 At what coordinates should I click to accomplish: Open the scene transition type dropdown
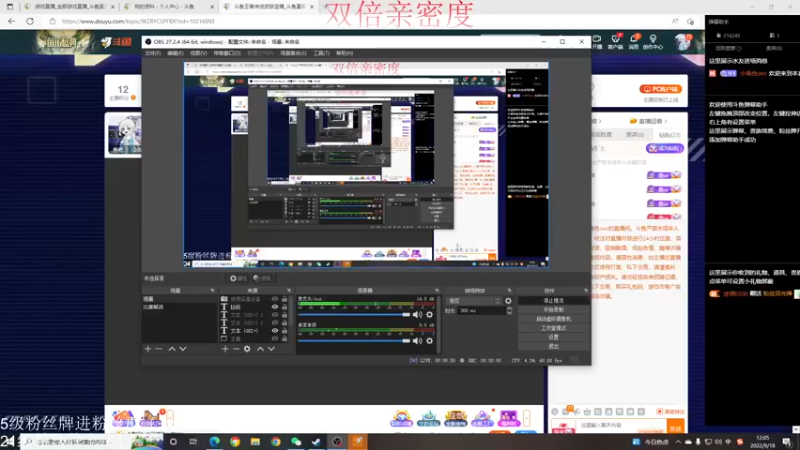click(x=474, y=301)
